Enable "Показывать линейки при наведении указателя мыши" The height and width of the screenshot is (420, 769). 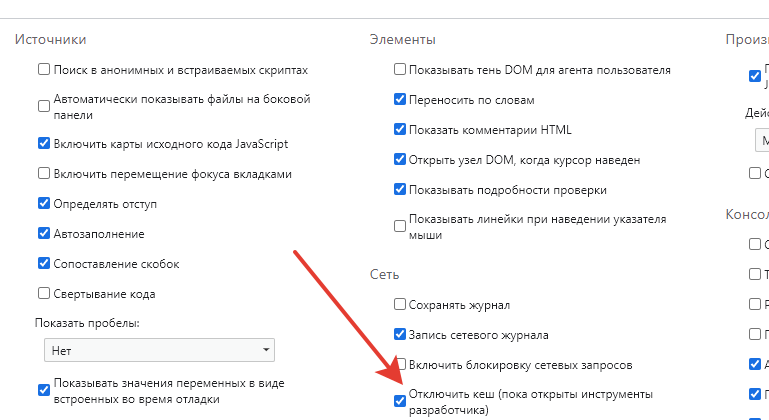pos(400,226)
